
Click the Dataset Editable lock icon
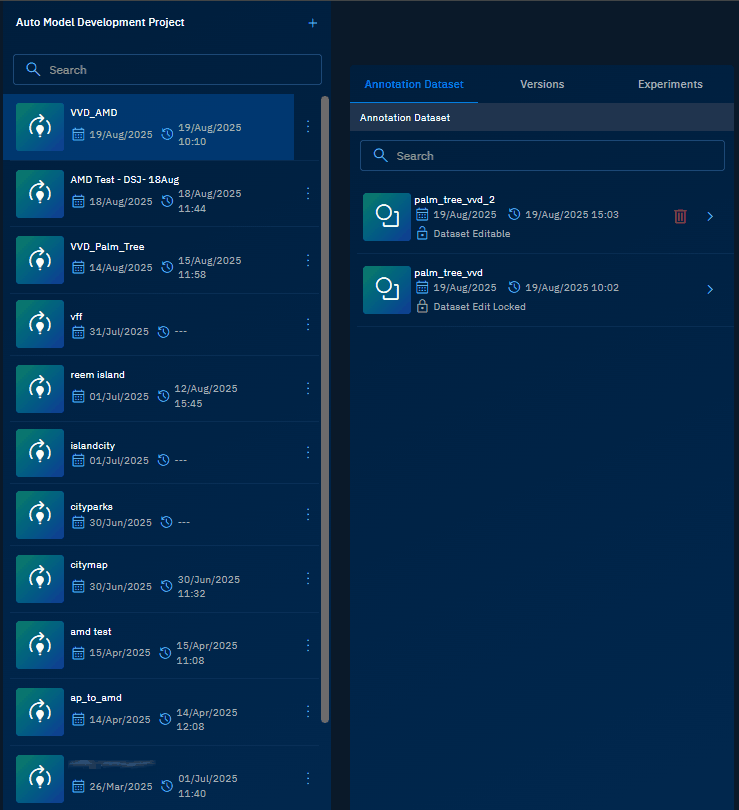pyautogui.click(x=422, y=234)
